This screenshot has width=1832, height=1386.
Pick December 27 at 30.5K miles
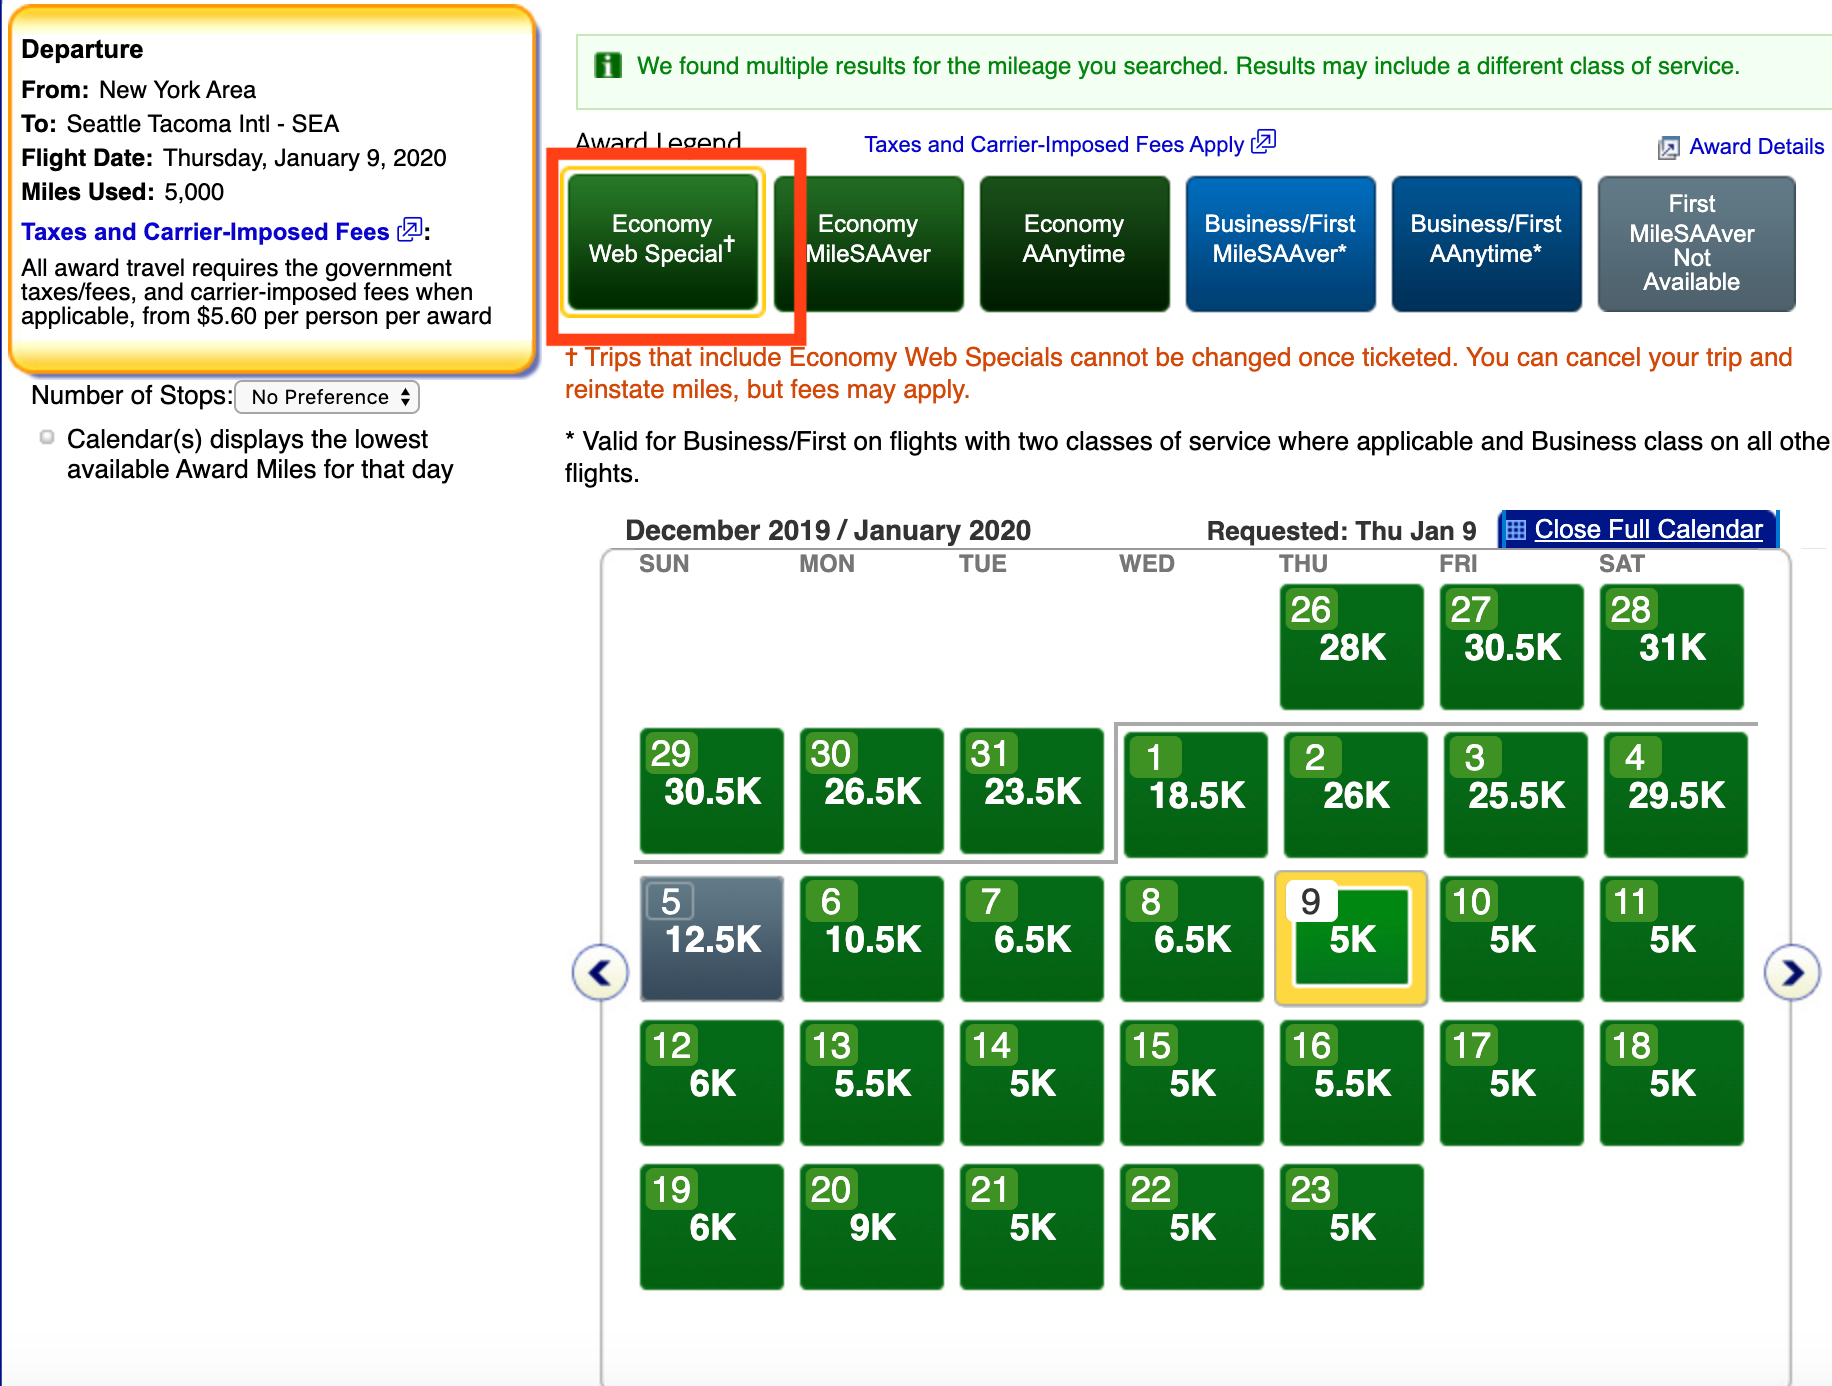1511,647
